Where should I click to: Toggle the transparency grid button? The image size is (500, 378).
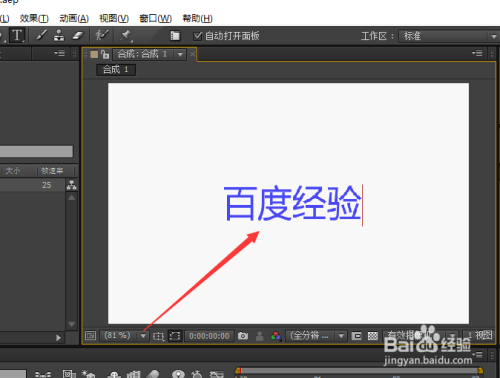373,336
